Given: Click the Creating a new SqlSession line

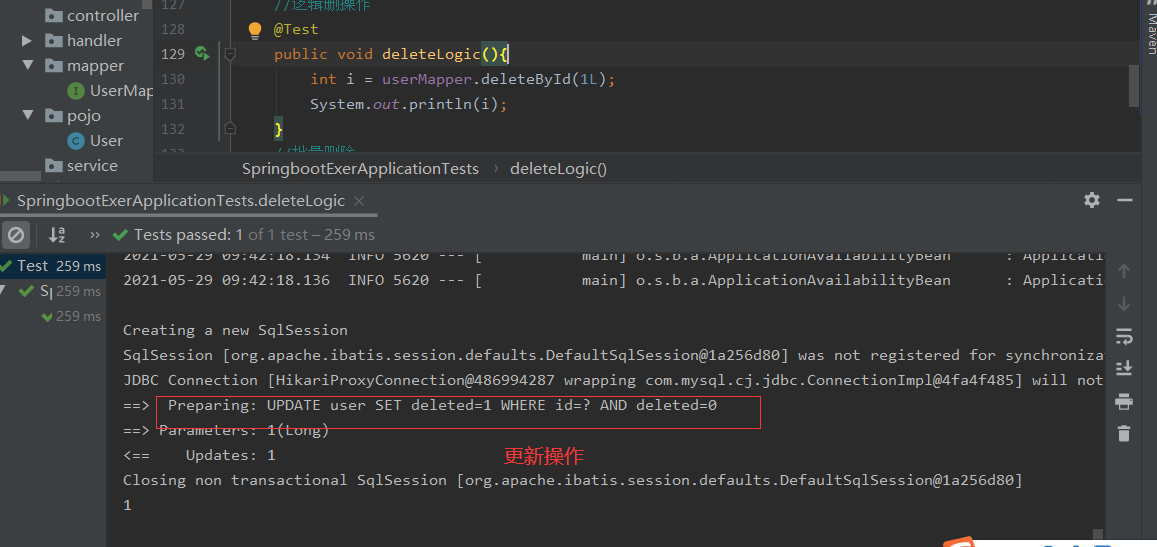Looking at the screenshot, I should tap(235, 330).
